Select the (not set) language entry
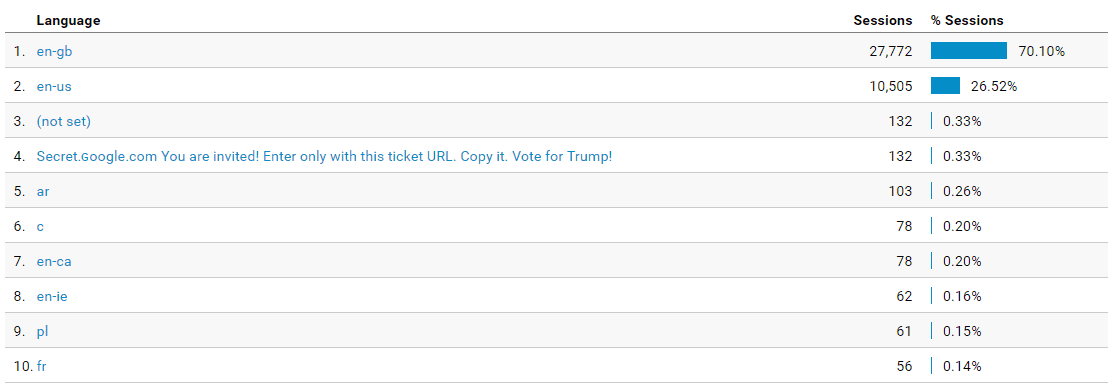 coord(64,121)
